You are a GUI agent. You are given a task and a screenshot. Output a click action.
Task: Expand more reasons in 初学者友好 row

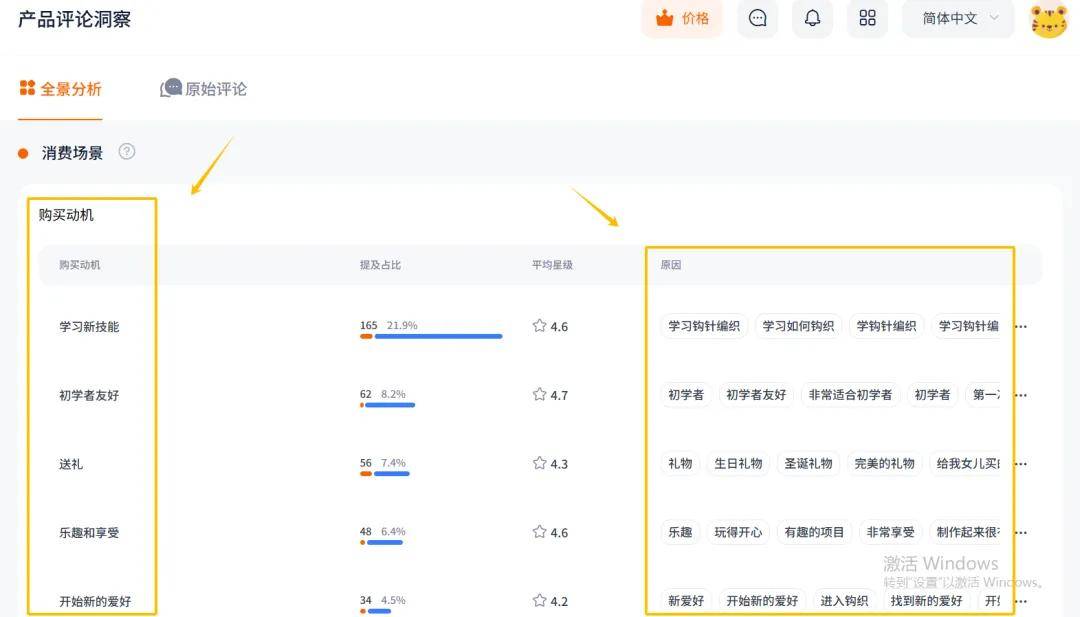tap(1021, 395)
